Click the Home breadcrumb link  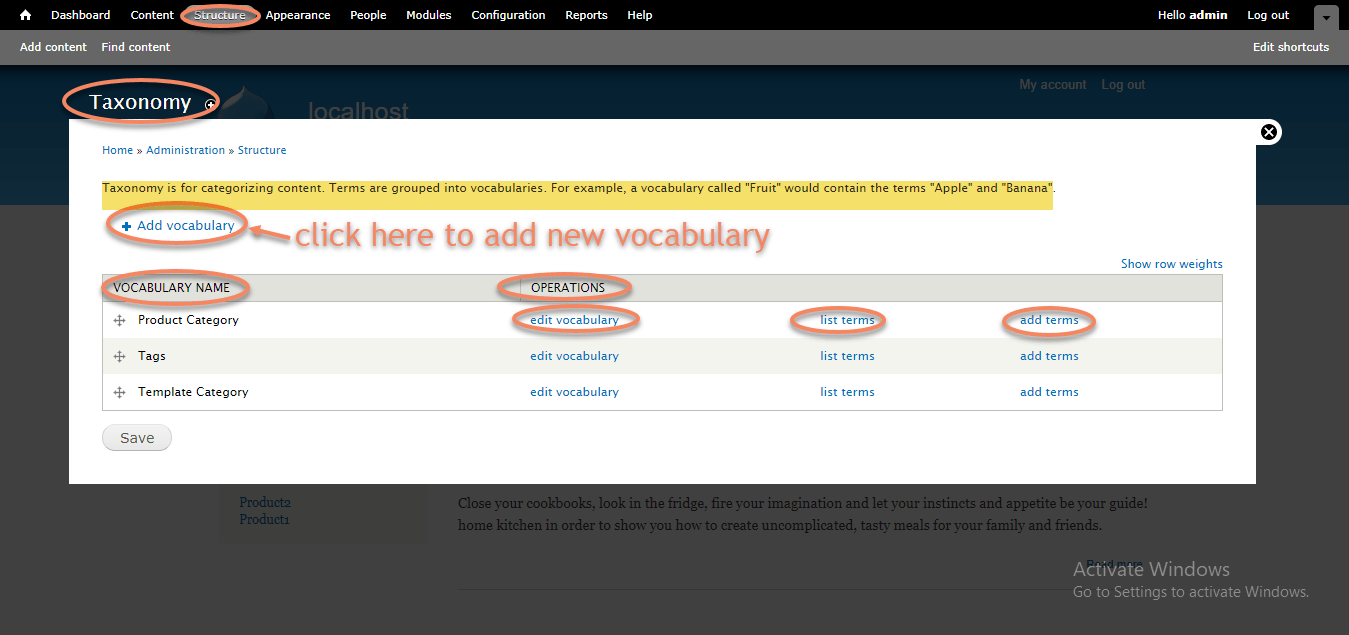coord(117,150)
